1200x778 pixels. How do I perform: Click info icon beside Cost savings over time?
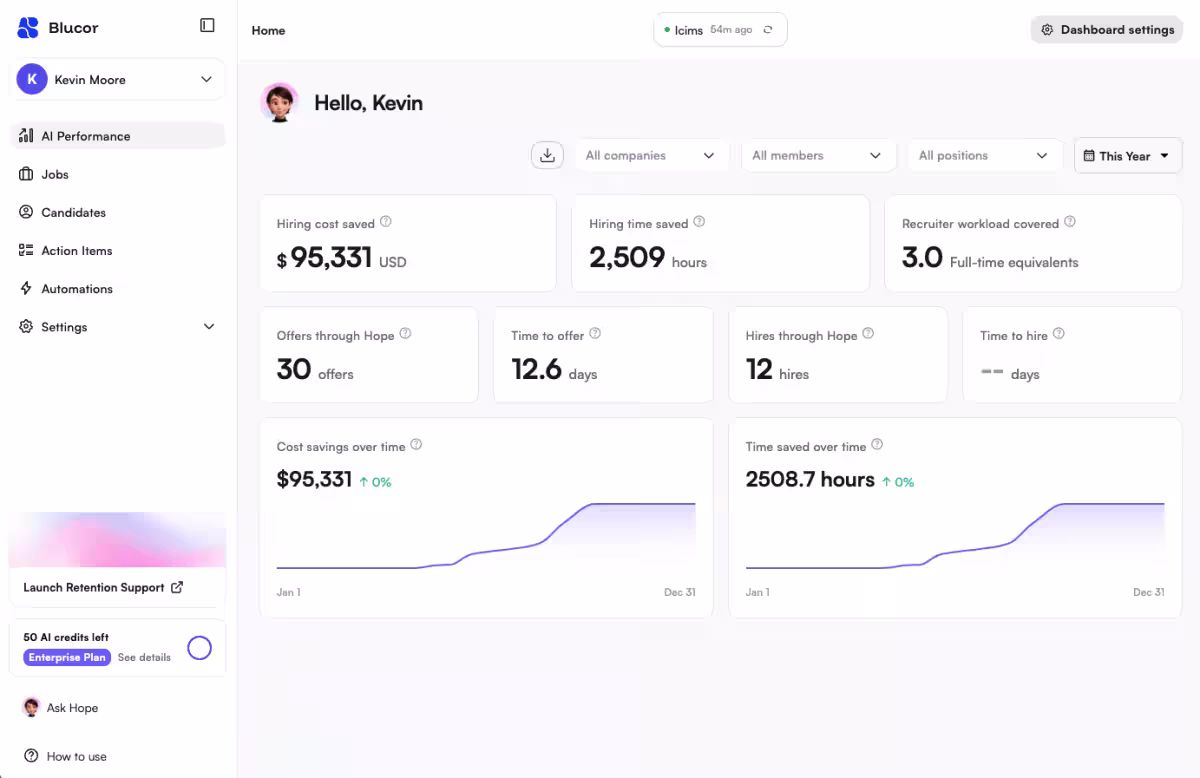point(416,445)
